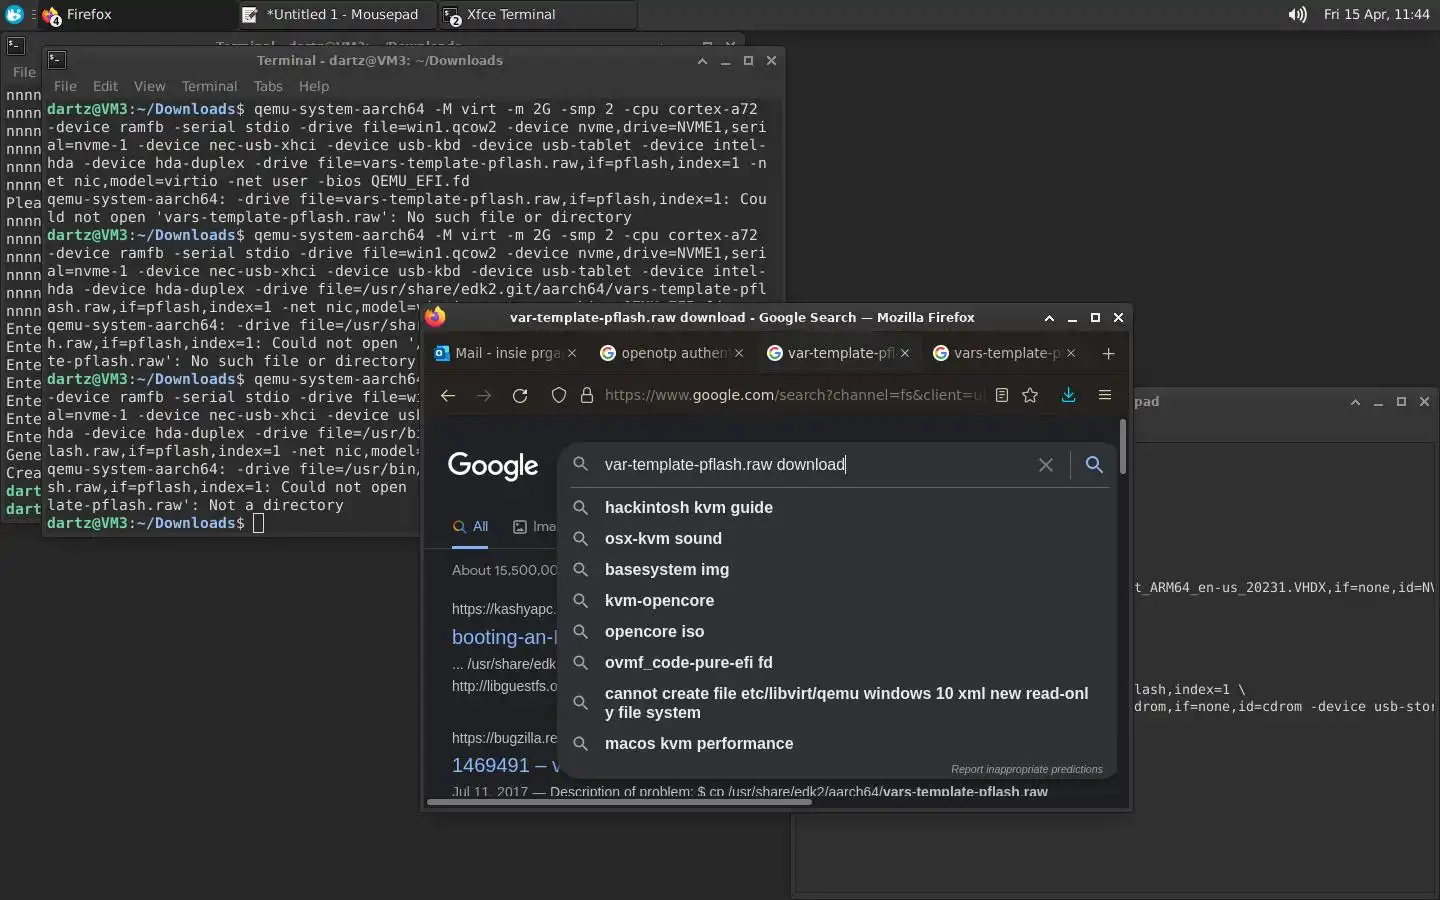Click Firefox logo in browser title bar
Viewport: 1440px width, 900px height.
436,317
